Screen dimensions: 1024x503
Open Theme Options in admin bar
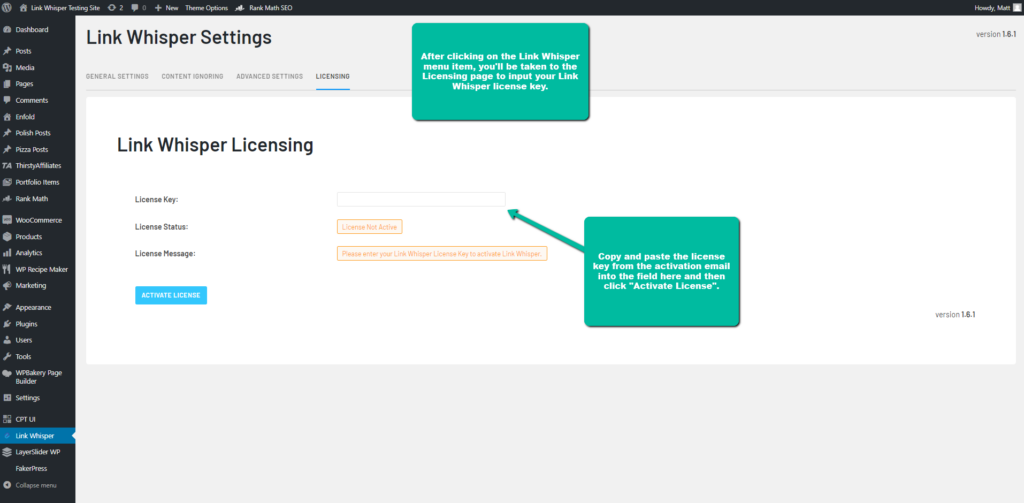click(207, 8)
